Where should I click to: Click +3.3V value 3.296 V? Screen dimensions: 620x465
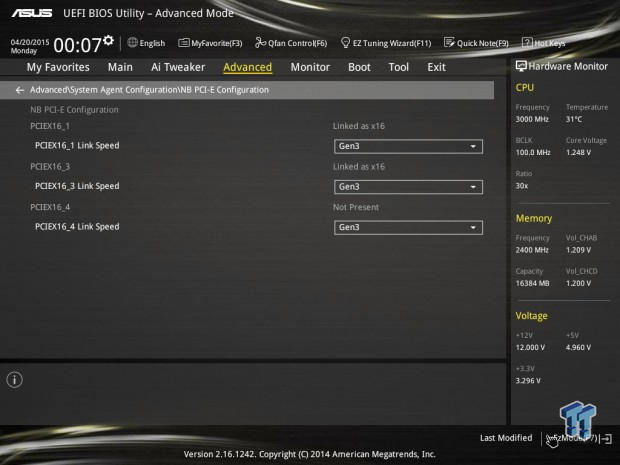tap(528, 381)
